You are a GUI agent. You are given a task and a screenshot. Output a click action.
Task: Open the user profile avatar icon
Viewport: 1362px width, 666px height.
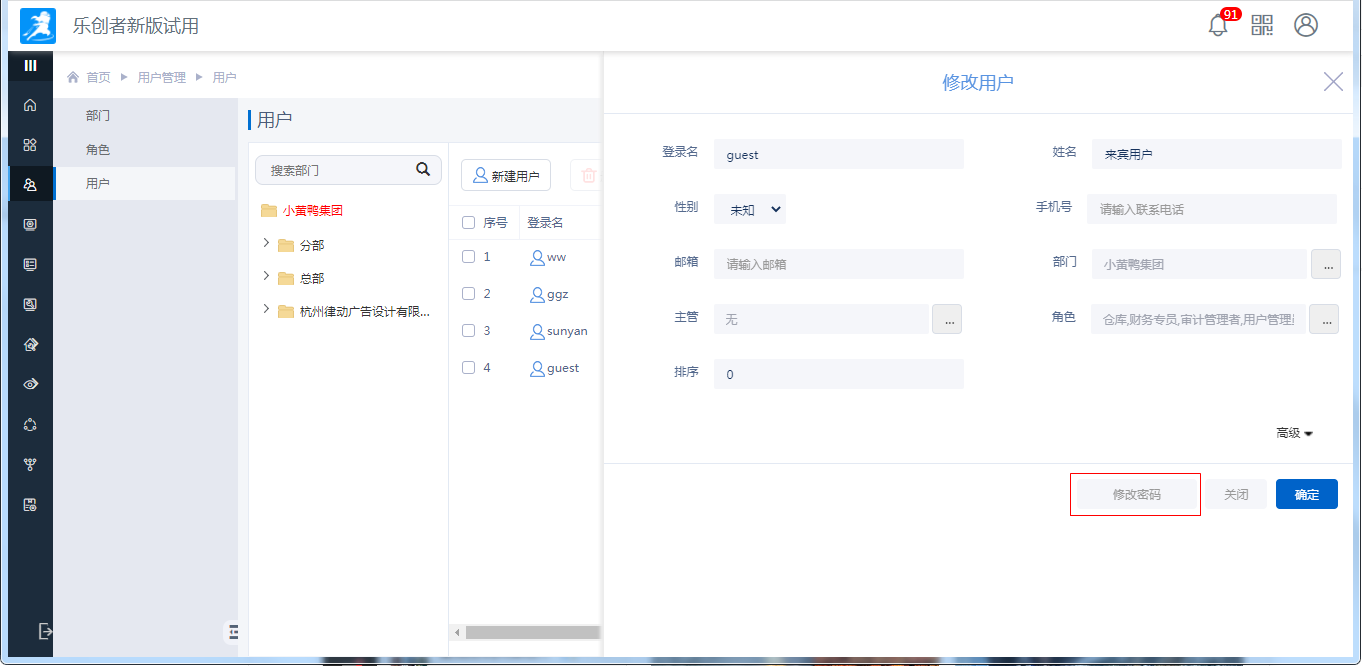1306,26
